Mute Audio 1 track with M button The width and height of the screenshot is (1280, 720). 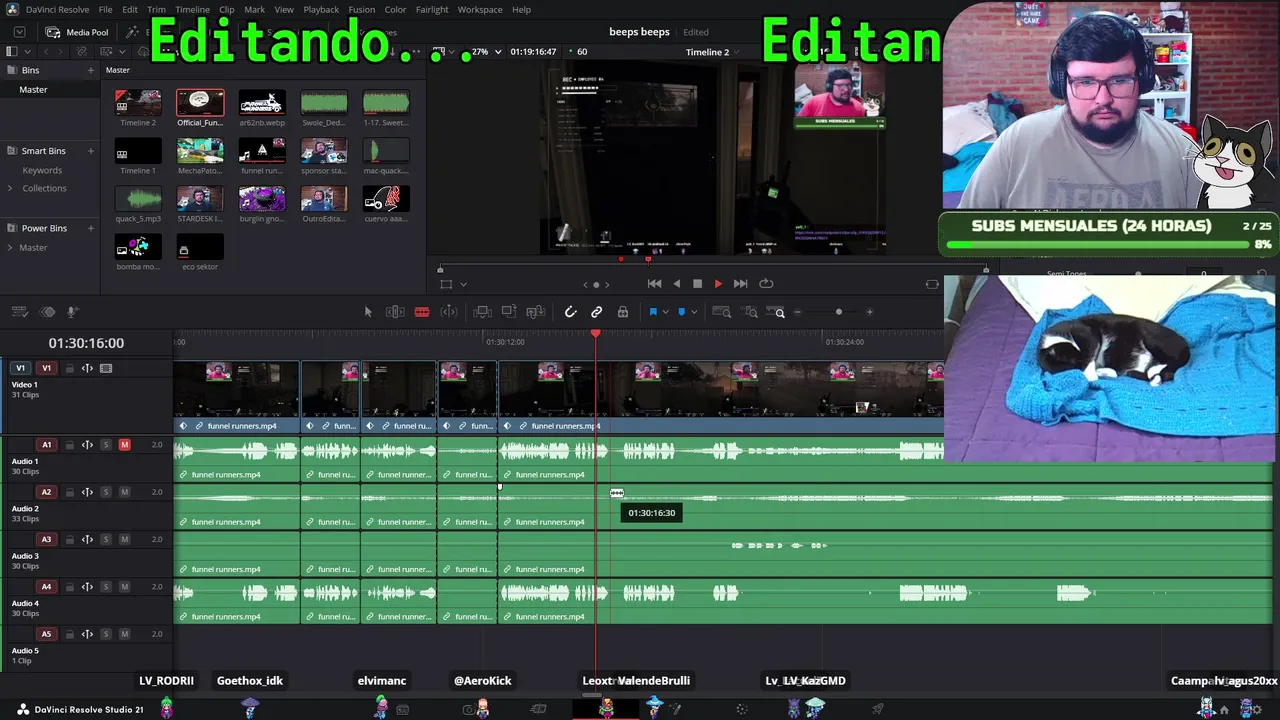click(x=125, y=445)
